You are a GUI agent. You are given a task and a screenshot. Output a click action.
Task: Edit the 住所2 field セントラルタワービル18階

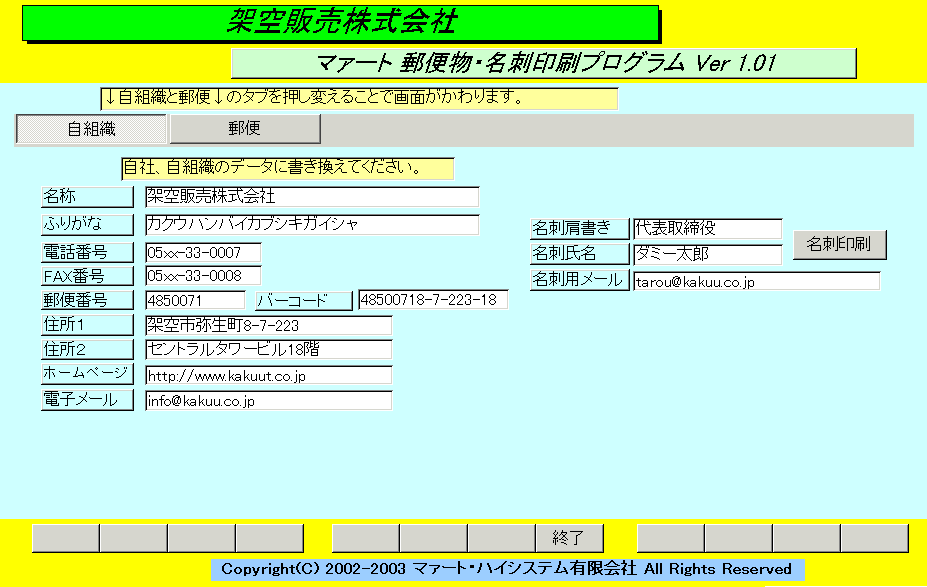pyautogui.click(x=268, y=349)
